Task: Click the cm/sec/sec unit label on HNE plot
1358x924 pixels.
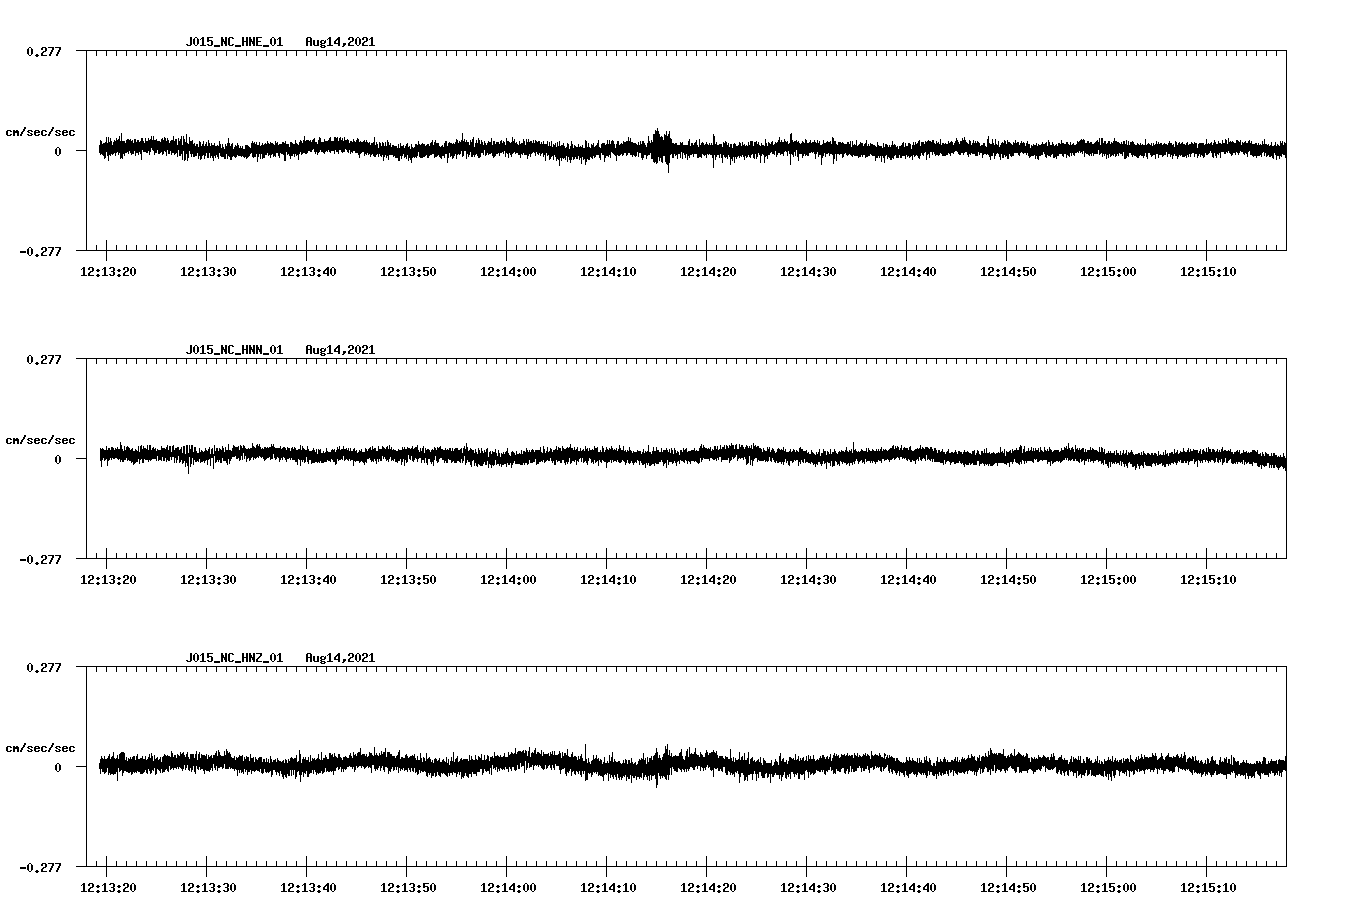Action: (40, 132)
